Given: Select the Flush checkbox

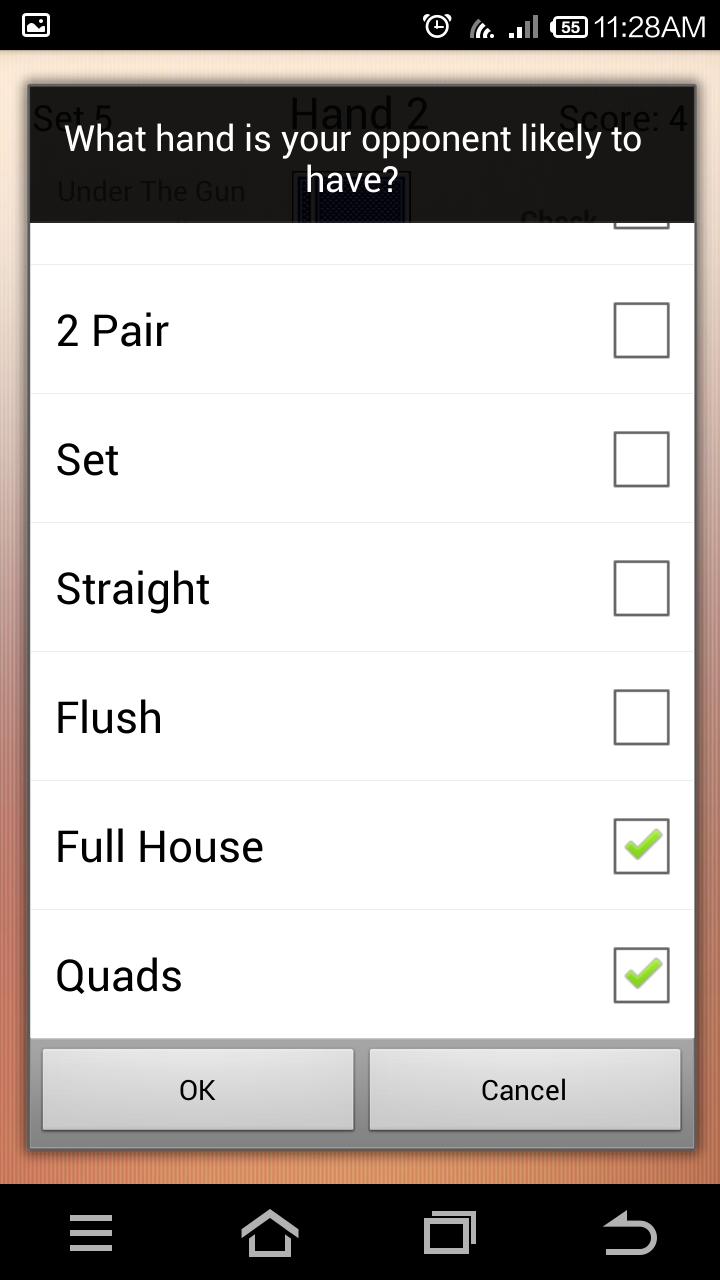Looking at the screenshot, I should 641,717.
